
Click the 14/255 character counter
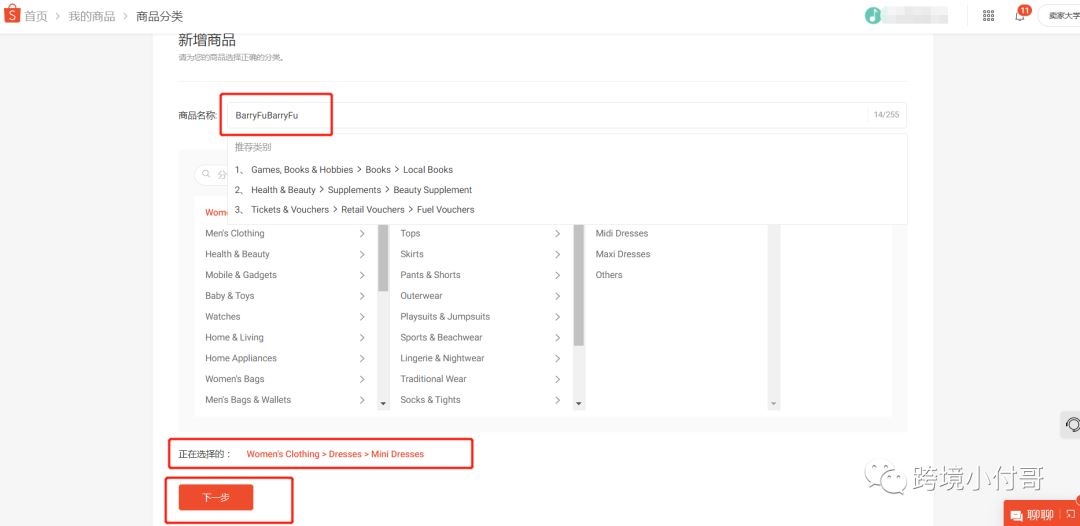(886, 115)
